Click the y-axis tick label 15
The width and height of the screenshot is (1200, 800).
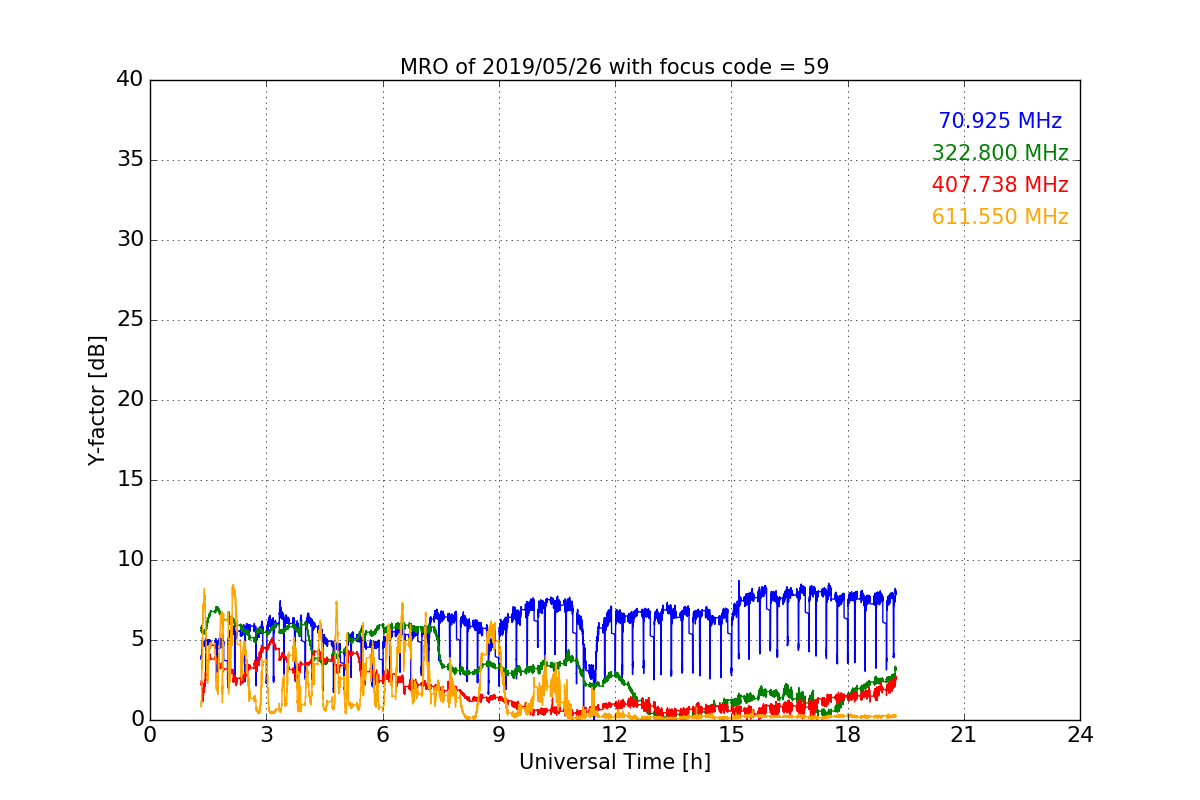coord(130,480)
